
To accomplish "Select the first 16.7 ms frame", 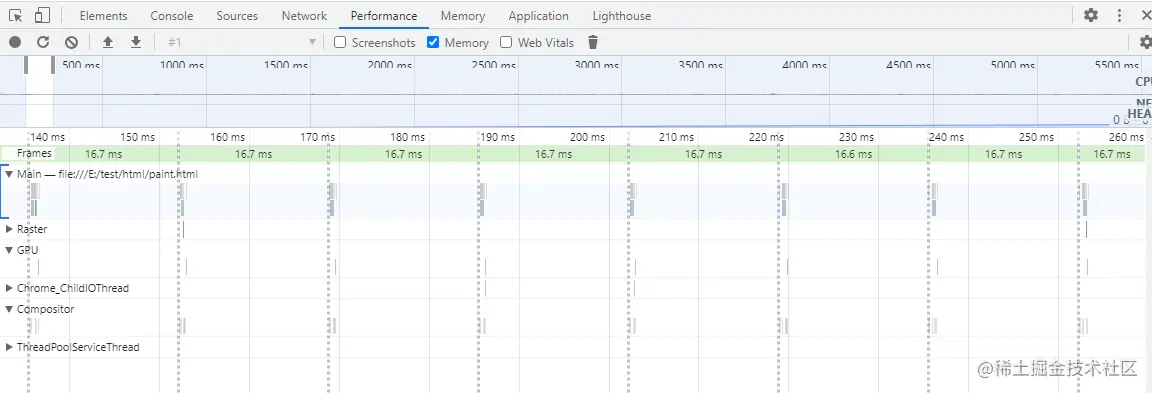I will tap(104, 154).
